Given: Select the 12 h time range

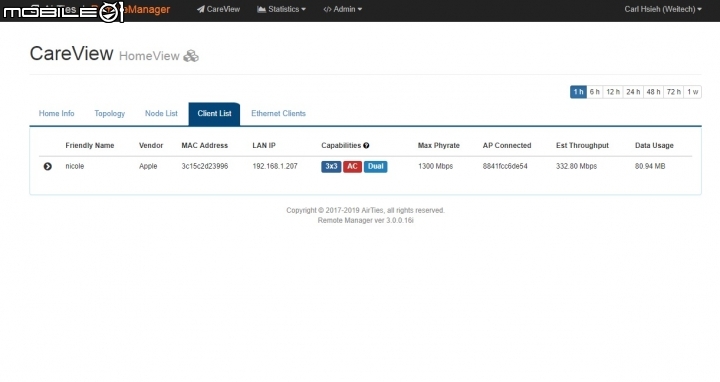Looking at the screenshot, I should 613,92.
